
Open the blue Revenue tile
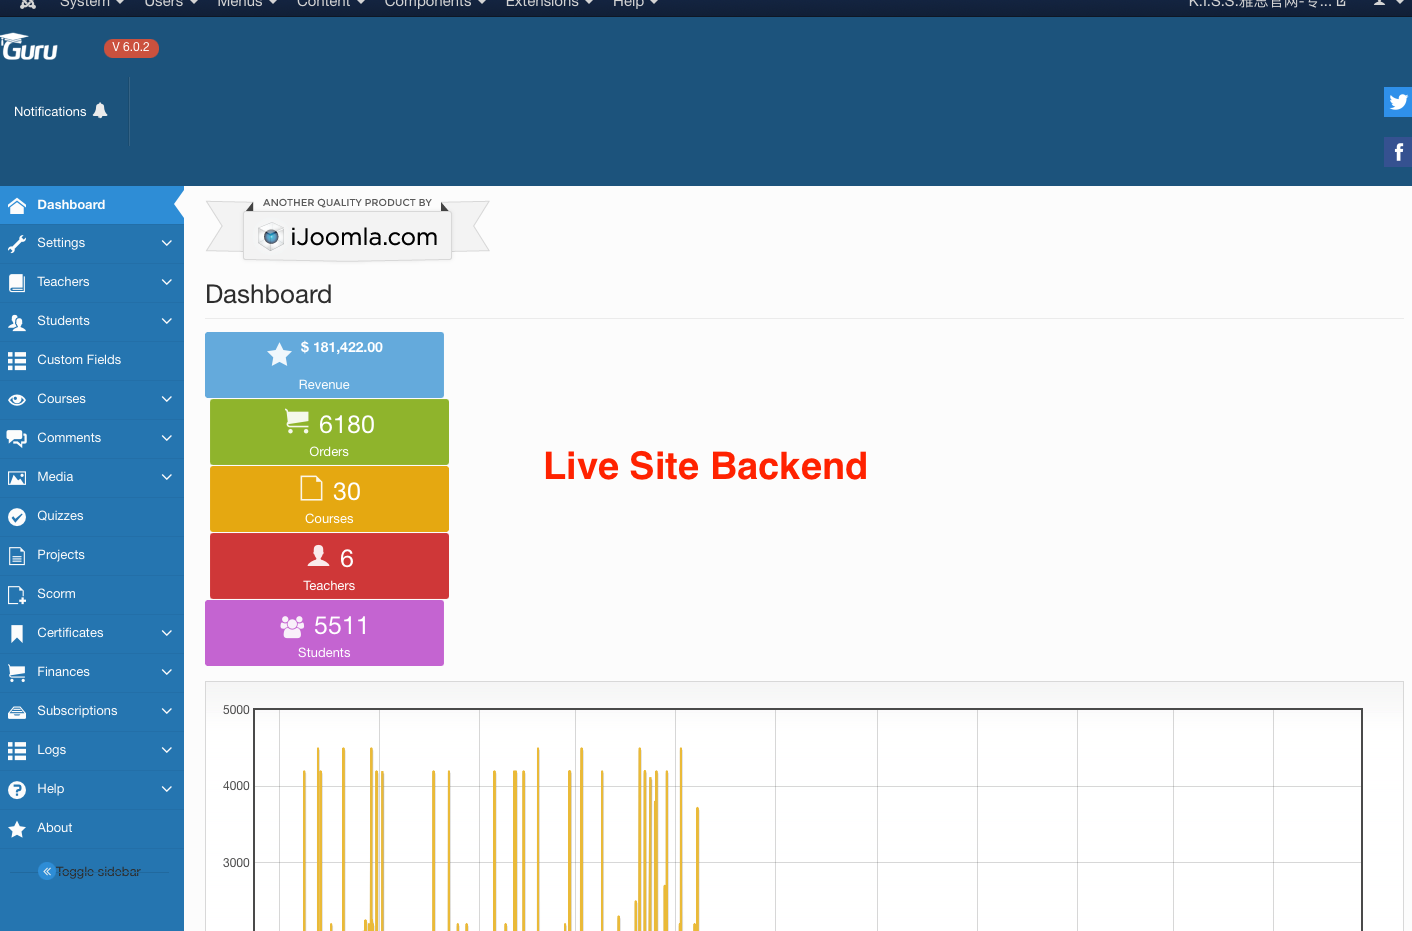[324, 365]
